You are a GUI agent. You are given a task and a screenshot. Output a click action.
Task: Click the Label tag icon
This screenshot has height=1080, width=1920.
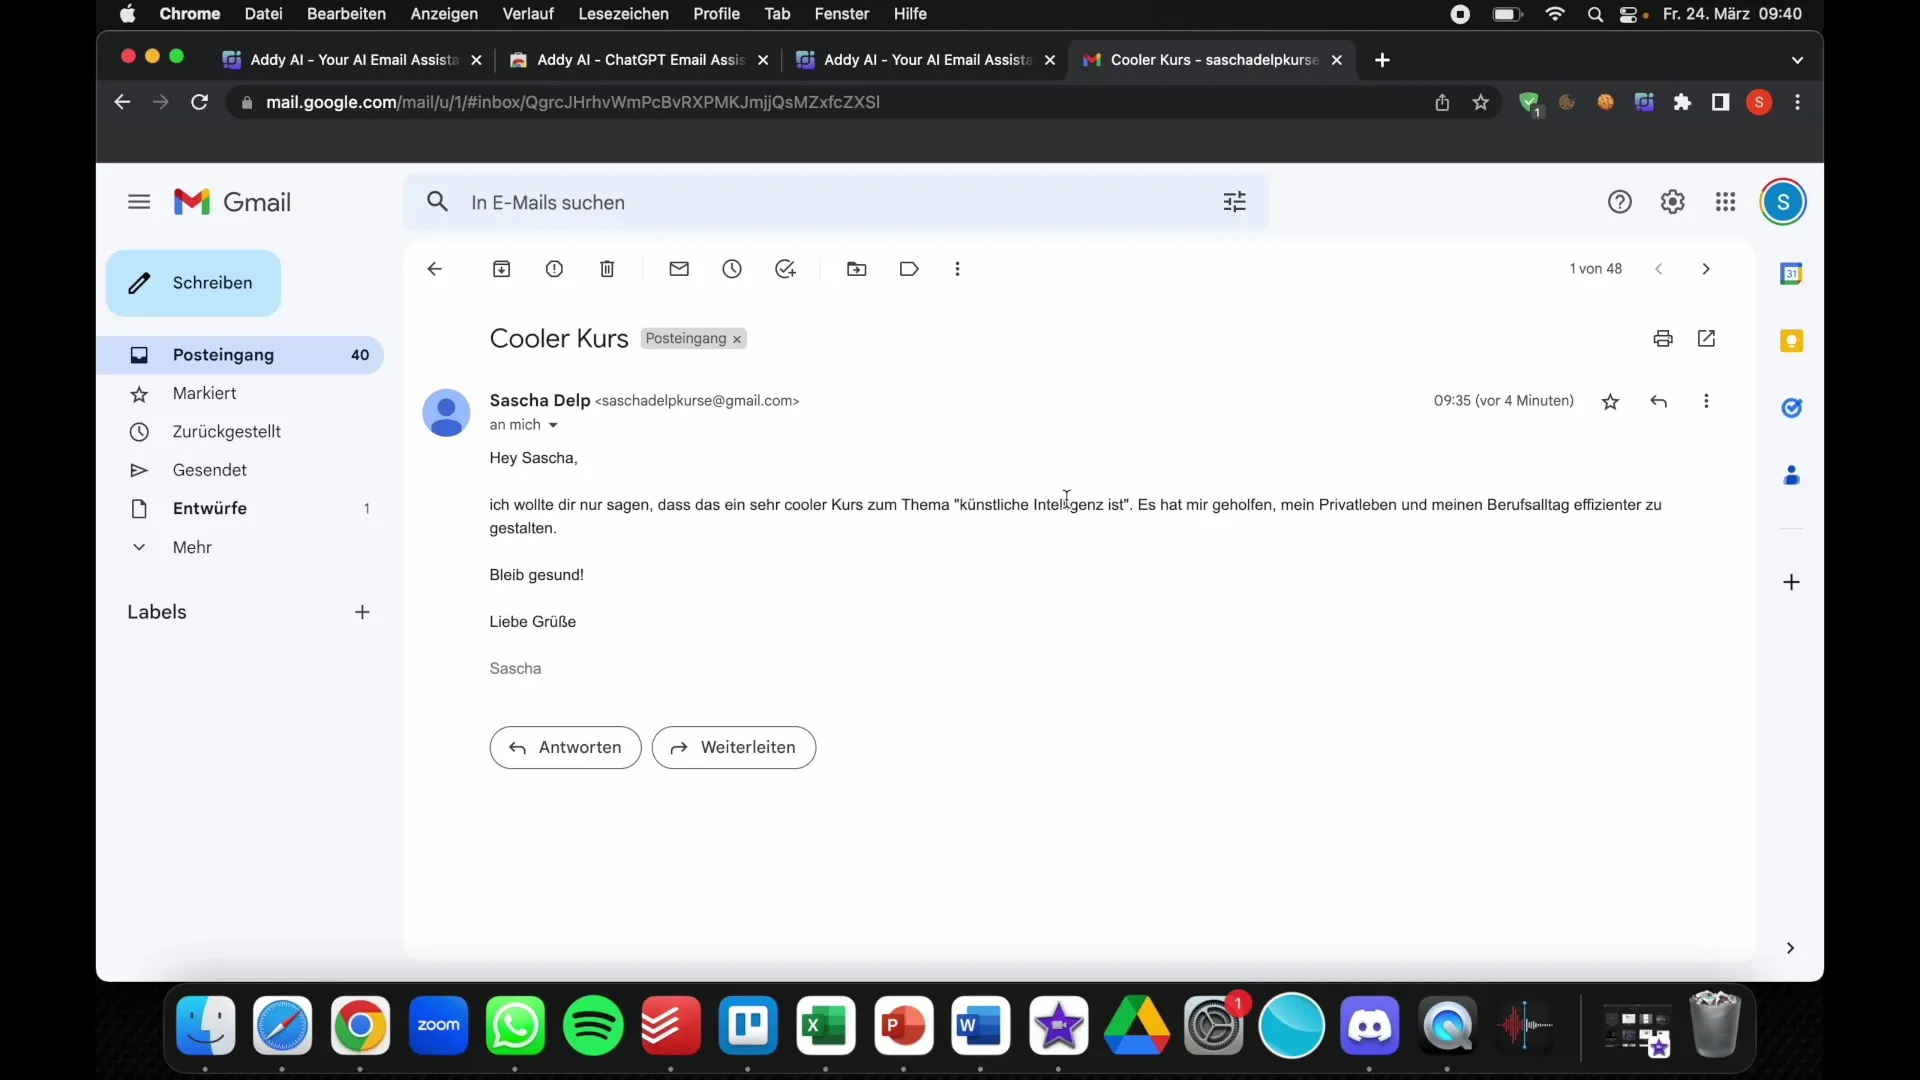[x=909, y=269]
